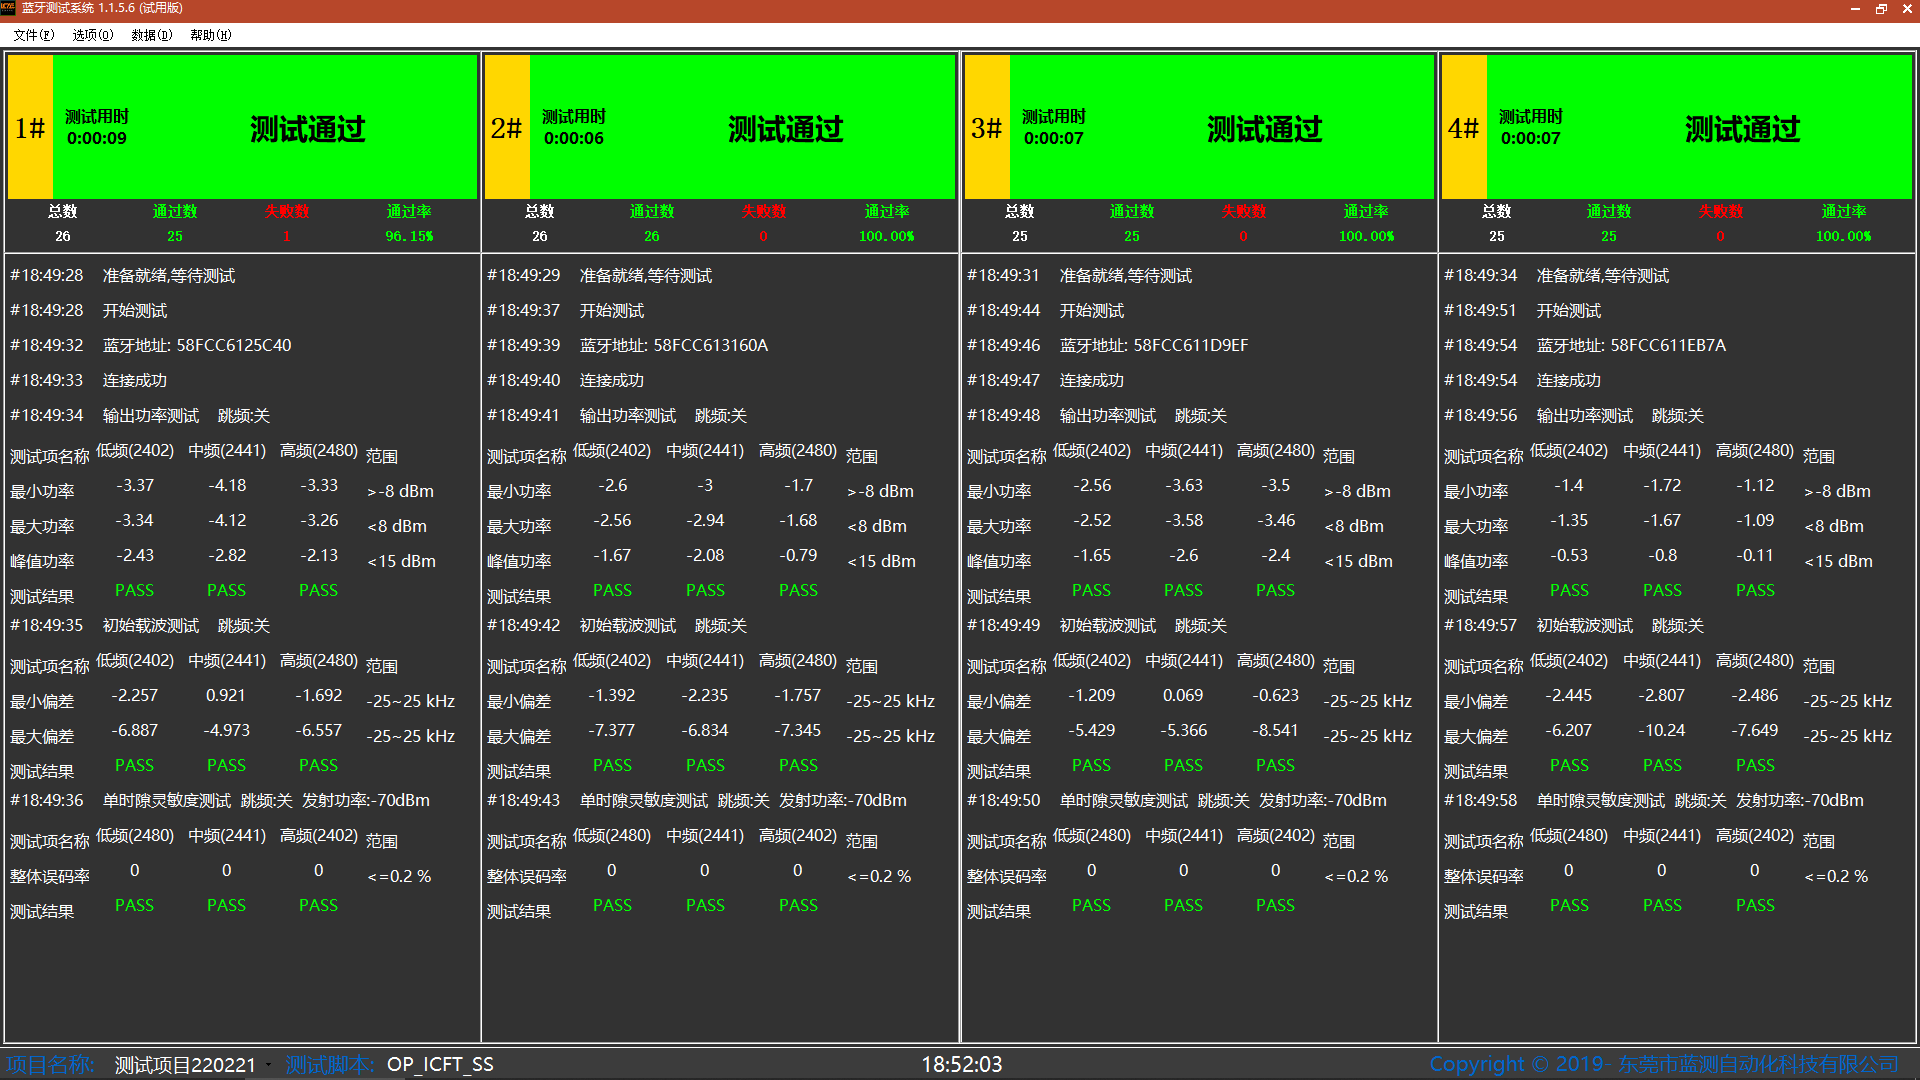The height and width of the screenshot is (1080, 1920).
Task: Click the yellow 2# channel label
Action: (x=507, y=127)
